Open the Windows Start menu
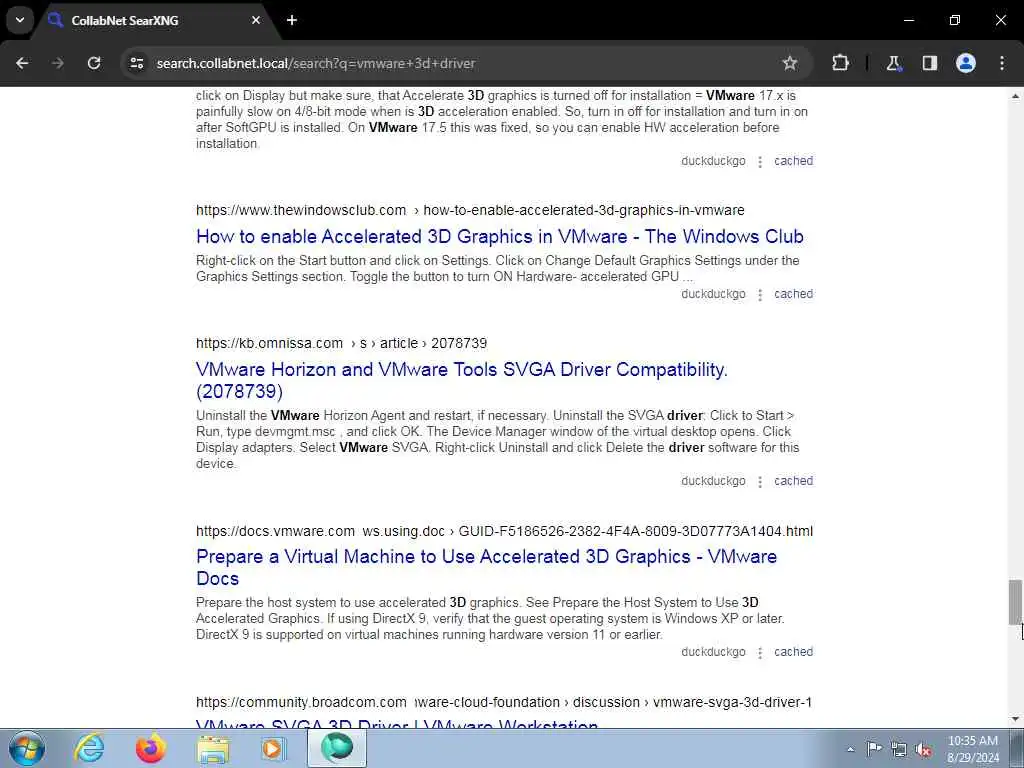The height and width of the screenshot is (768, 1024). (27, 748)
